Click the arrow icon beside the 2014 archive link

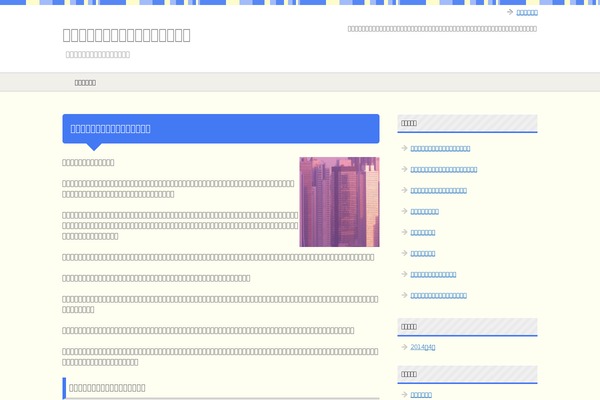404,347
